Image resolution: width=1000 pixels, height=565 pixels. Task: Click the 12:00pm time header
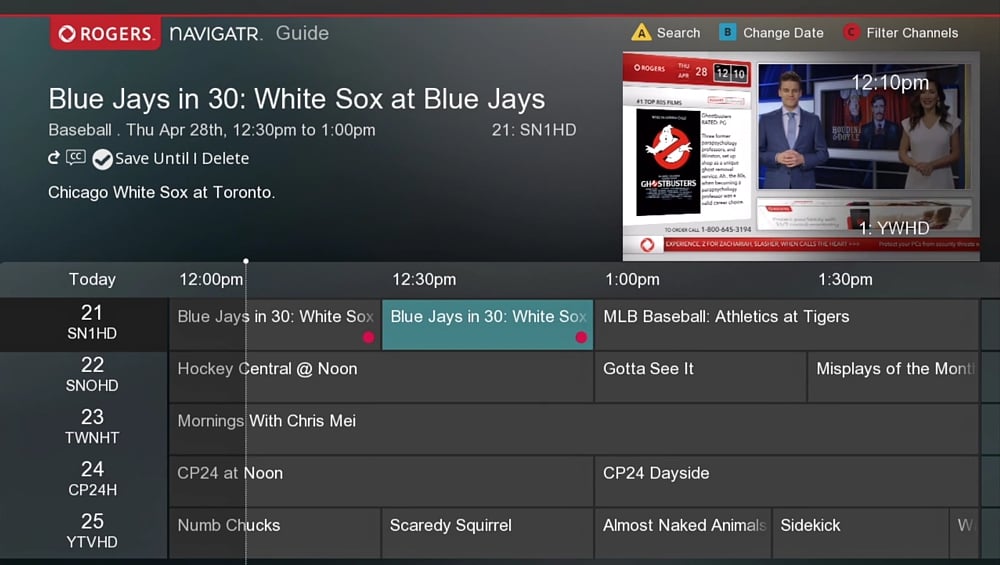point(211,279)
